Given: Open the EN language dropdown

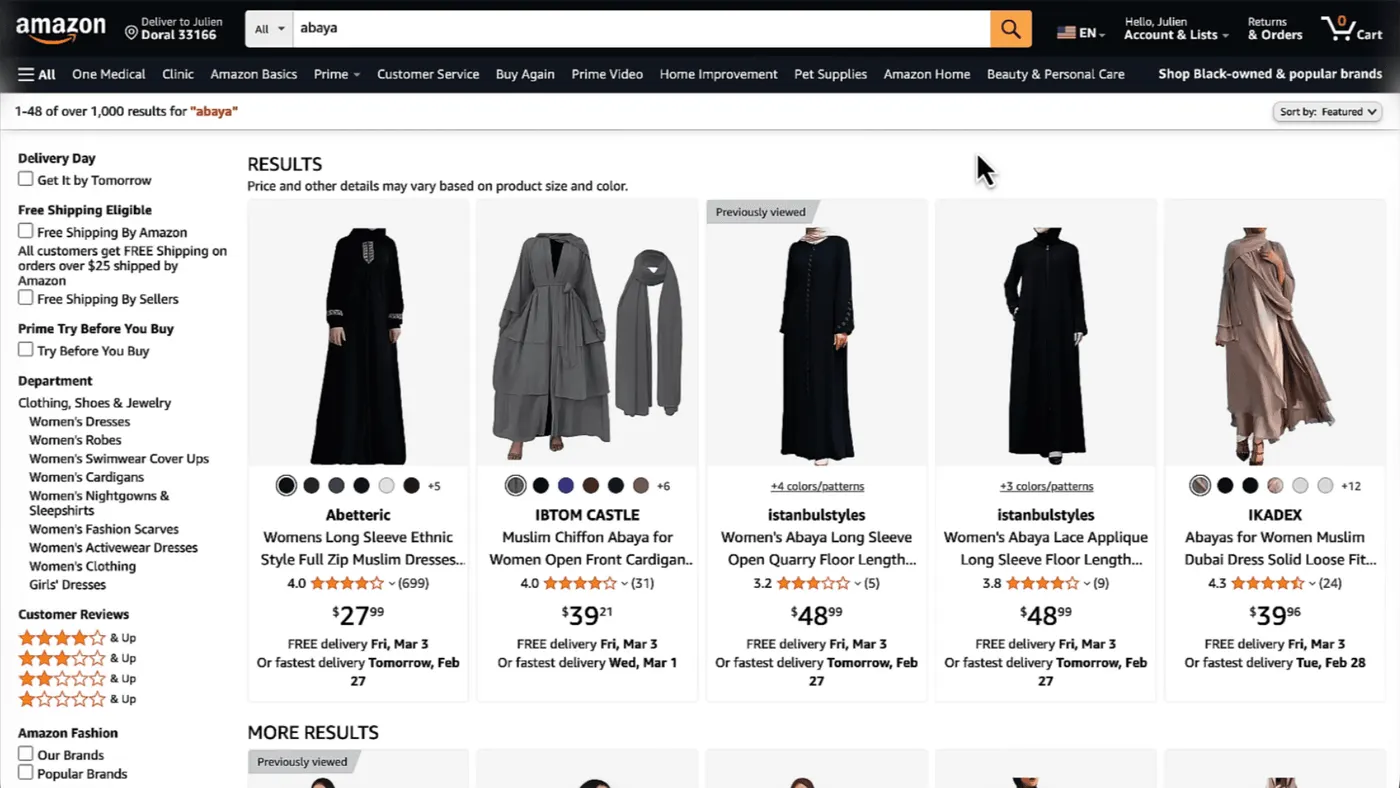Looking at the screenshot, I should tap(1081, 33).
